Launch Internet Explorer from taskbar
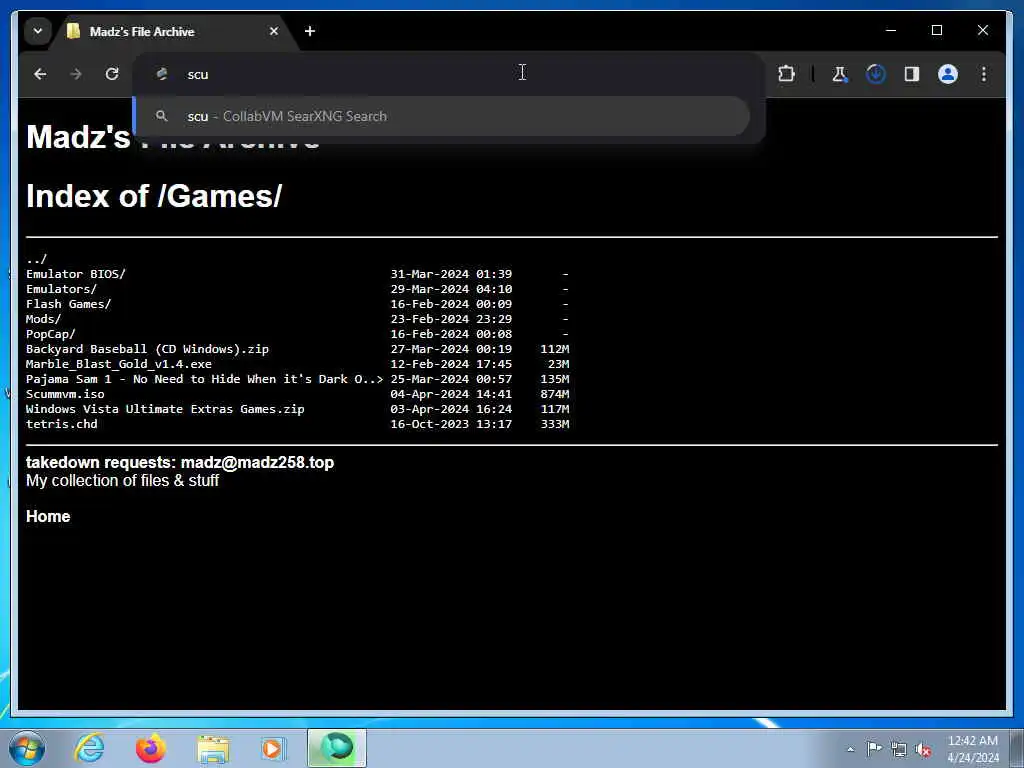Image resolution: width=1024 pixels, height=768 pixels. pyautogui.click(x=89, y=748)
